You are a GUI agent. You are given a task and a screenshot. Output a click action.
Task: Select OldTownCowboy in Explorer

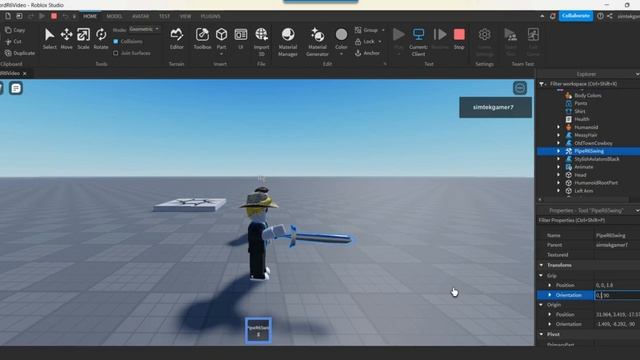point(593,143)
